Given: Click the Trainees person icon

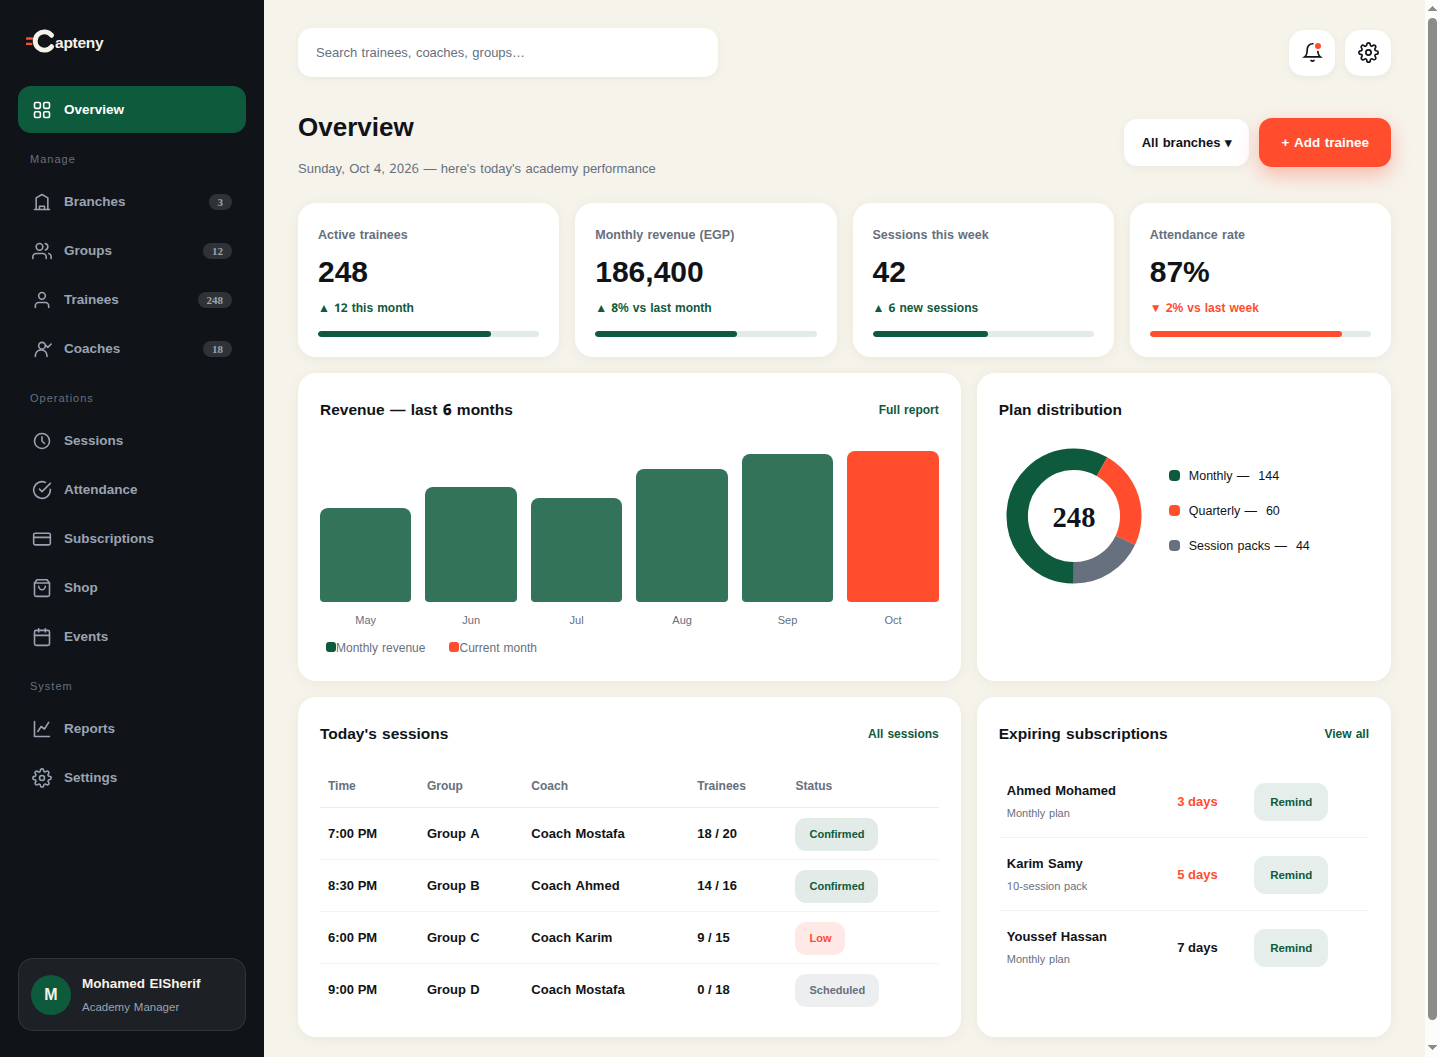Looking at the screenshot, I should pyautogui.click(x=42, y=300).
